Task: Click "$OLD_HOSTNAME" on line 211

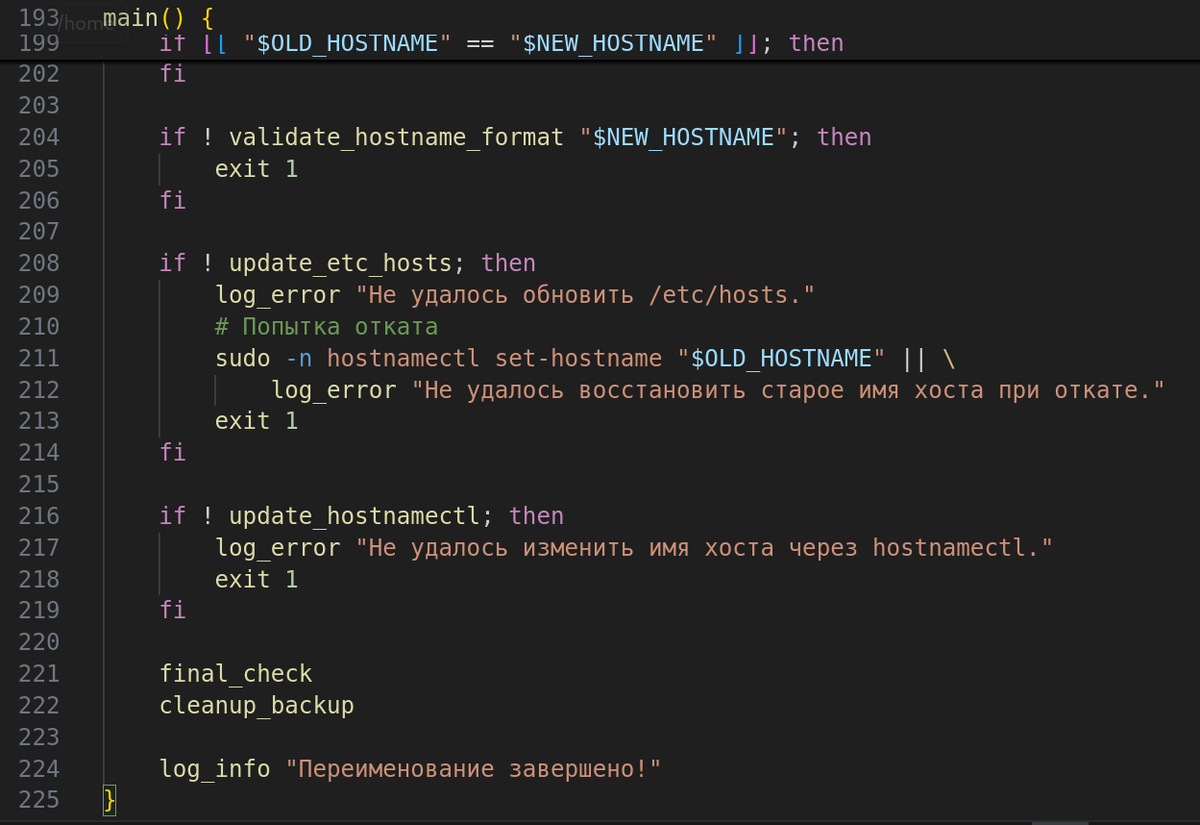Action: pos(782,358)
